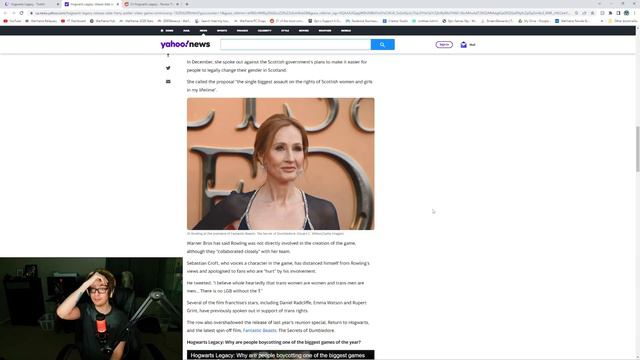Screen dimensions: 640x360
Task: Click paragraph starting 'She called the proposal'
Action: [280, 86]
